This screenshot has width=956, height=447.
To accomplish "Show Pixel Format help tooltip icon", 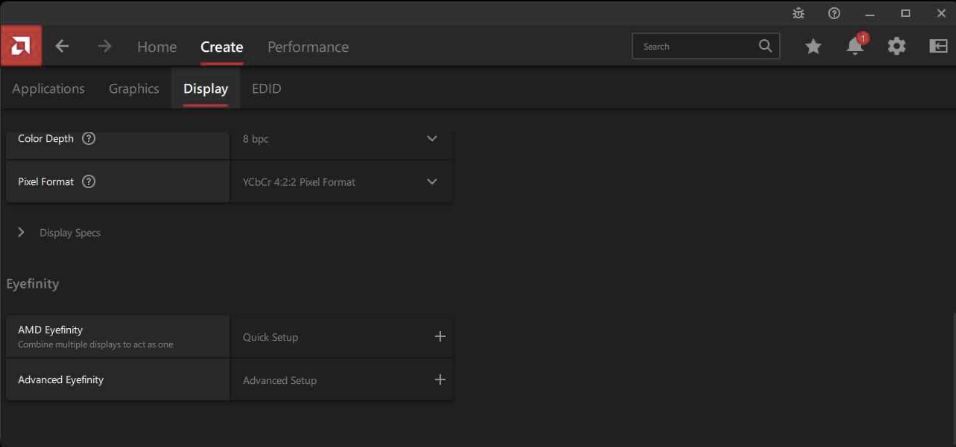I will tap(88, 182).
